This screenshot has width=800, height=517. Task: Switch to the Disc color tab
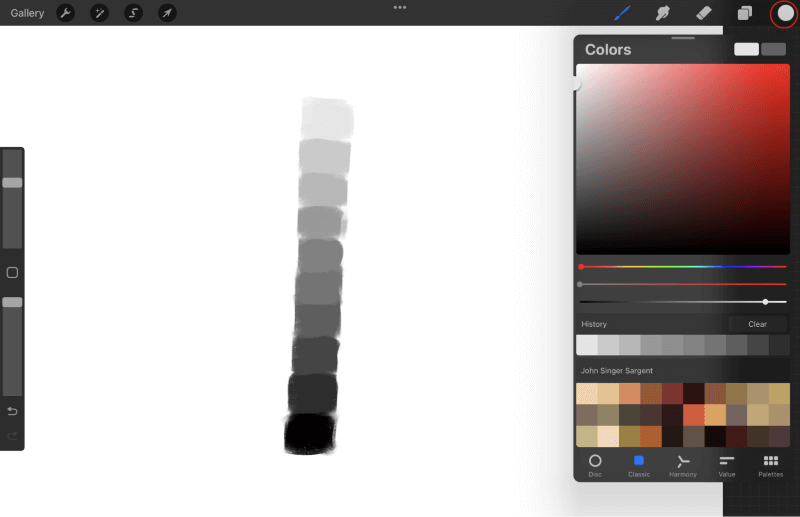click(595, 465)
